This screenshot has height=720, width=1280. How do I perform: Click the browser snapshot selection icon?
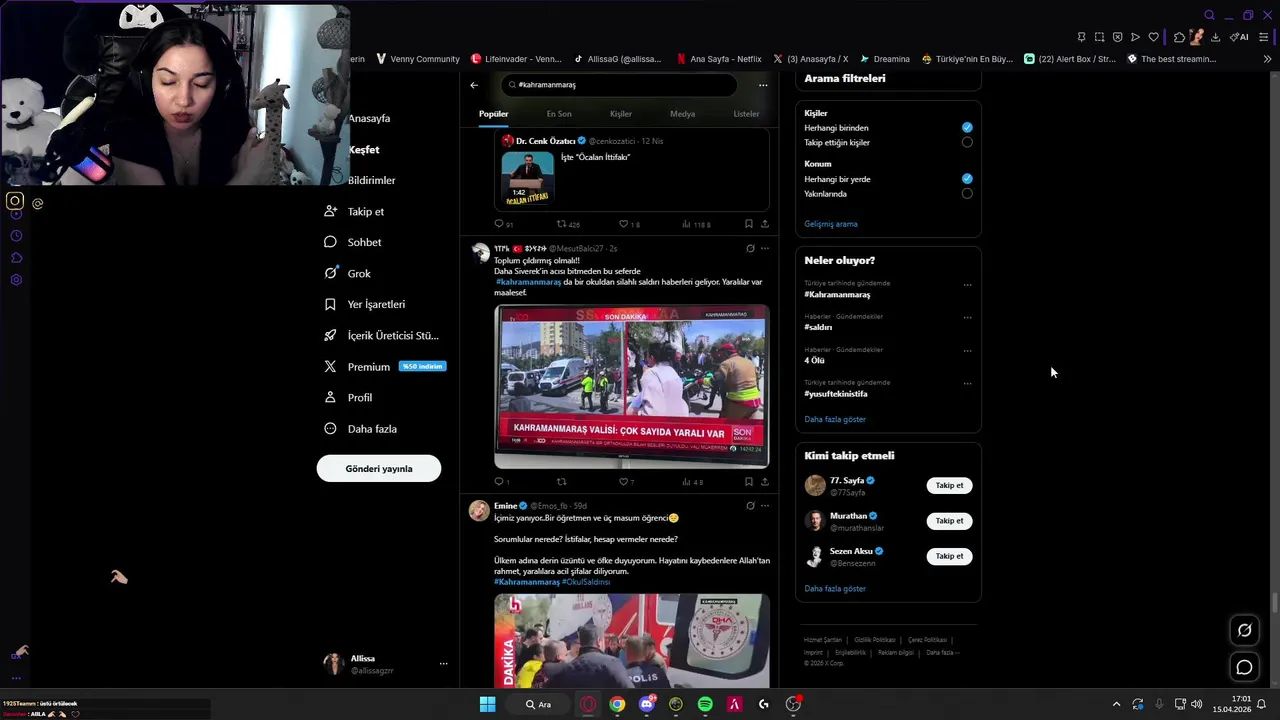tap(1099, 37)
